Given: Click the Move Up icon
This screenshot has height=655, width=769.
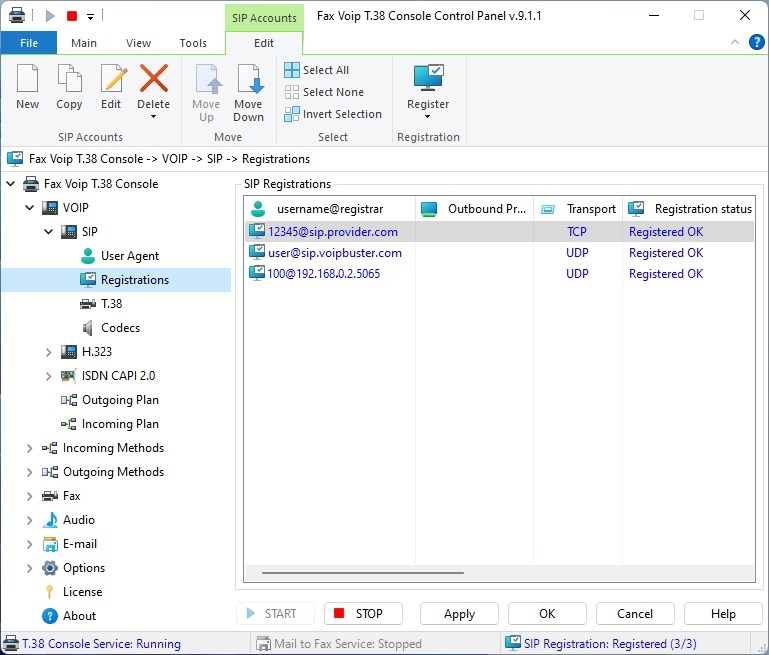Looking at the screenshot, I should (207, 78).
